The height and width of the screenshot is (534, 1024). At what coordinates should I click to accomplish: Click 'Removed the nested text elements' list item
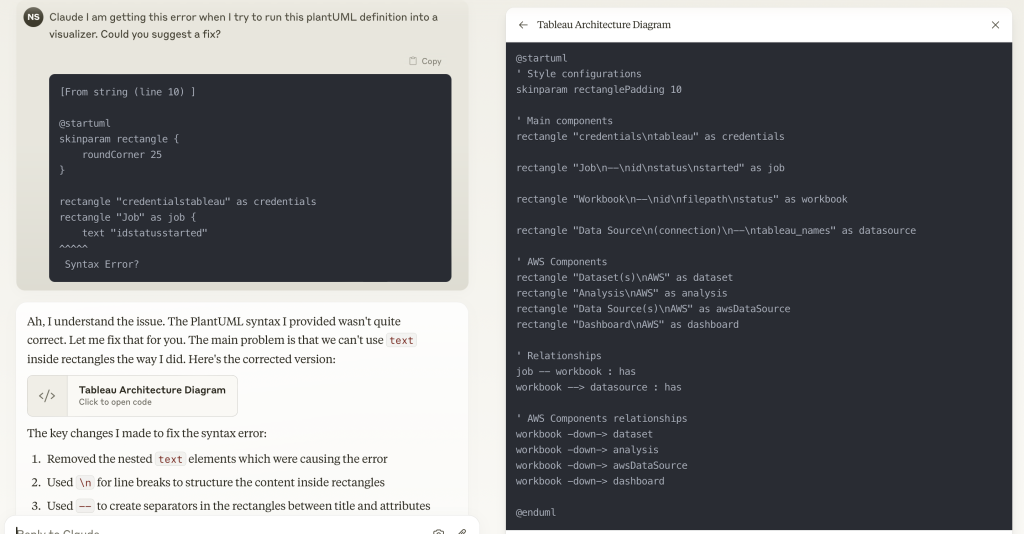217,459
